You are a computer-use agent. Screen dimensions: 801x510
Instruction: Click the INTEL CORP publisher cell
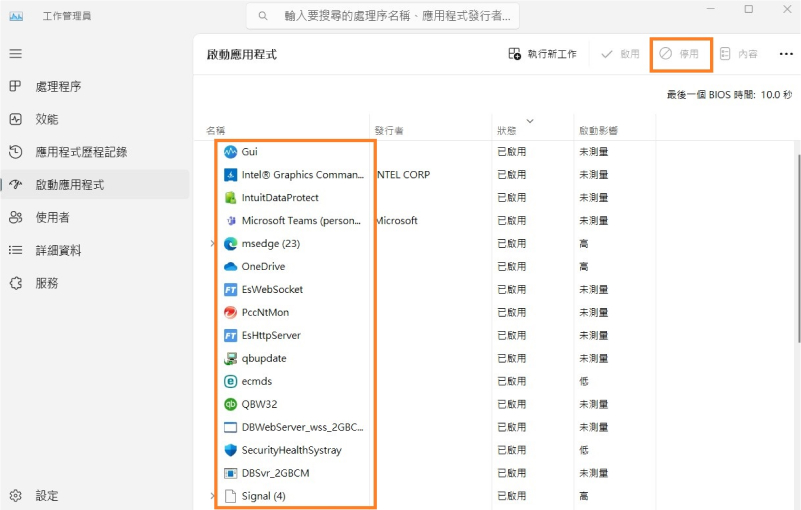403,174
